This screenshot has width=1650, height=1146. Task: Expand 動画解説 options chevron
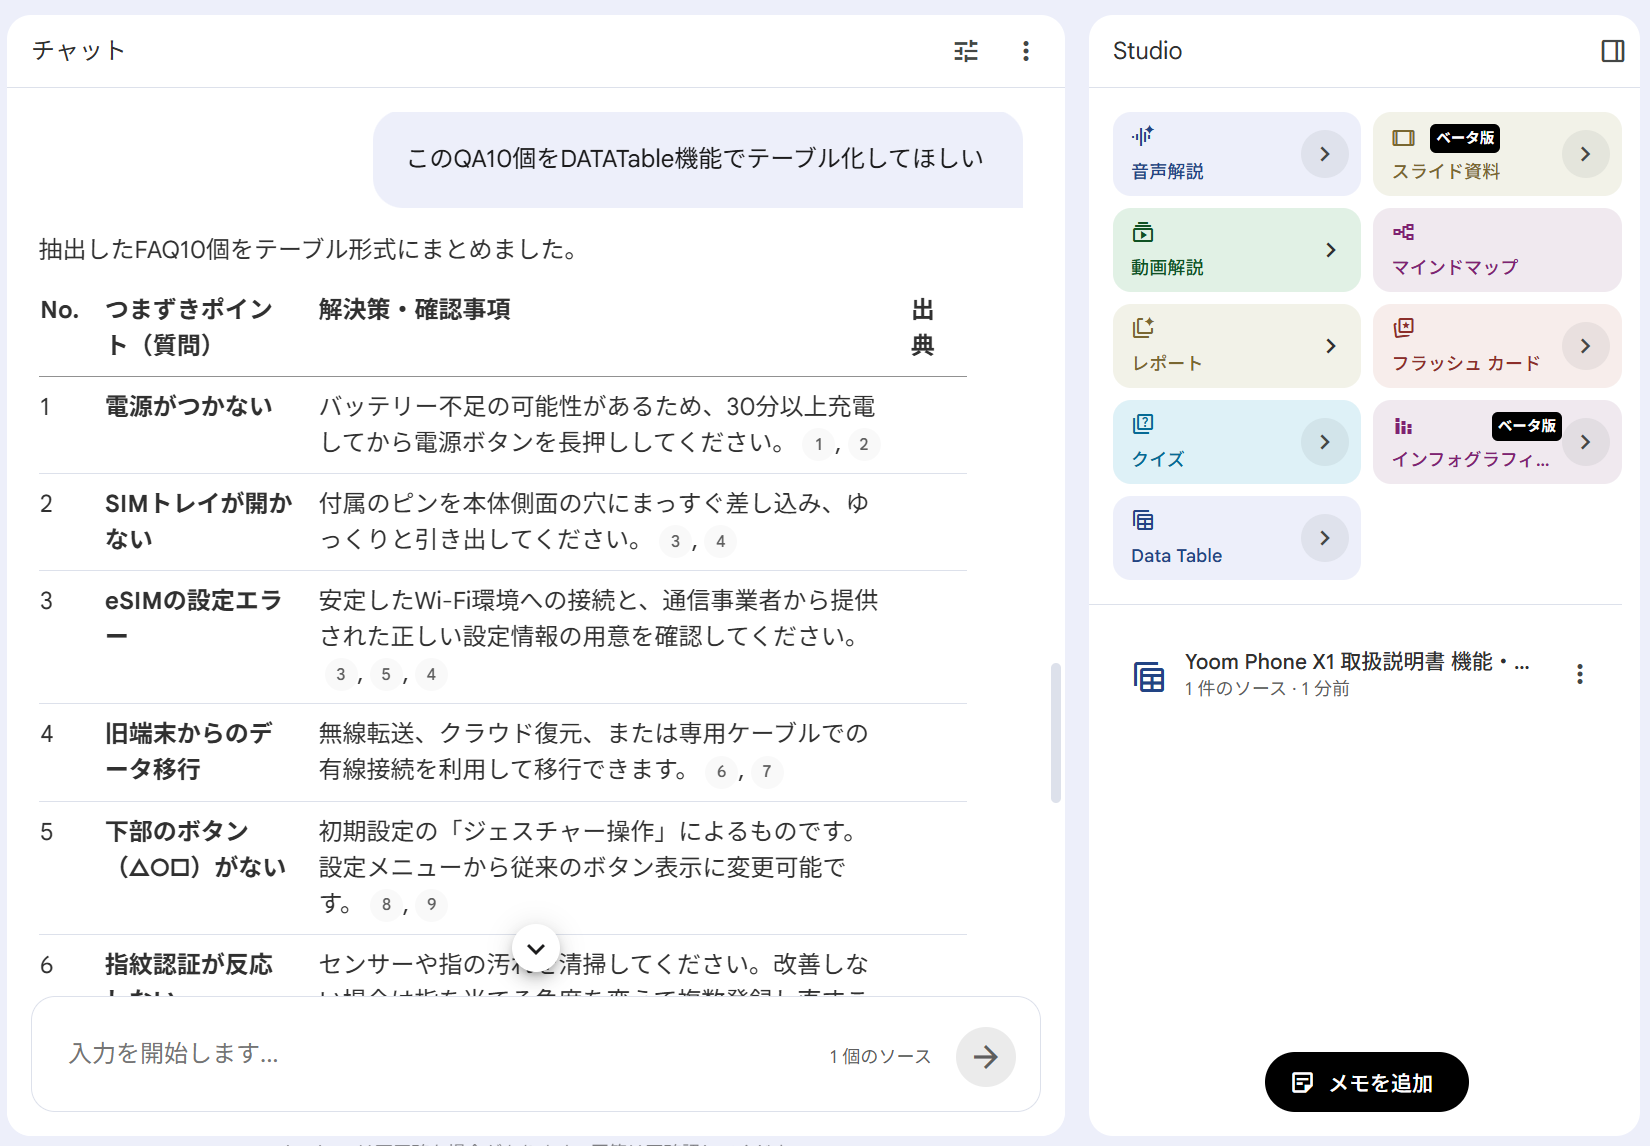tap(1331, 250)
